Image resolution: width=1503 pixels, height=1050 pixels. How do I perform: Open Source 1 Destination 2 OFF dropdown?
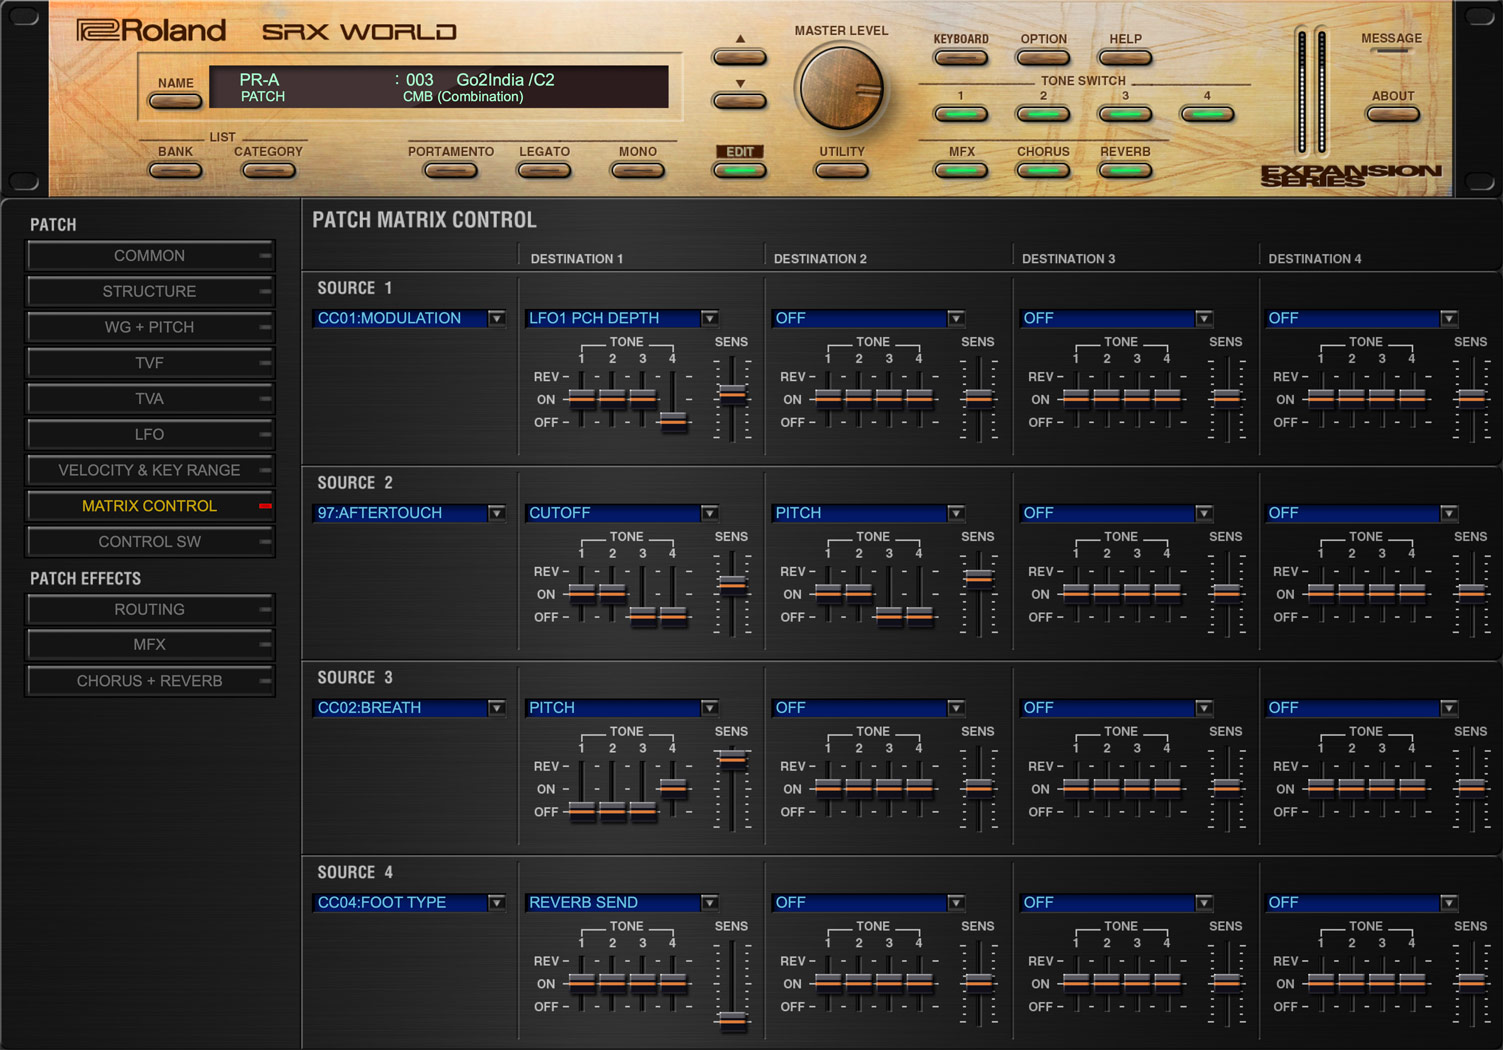click(869, 318)
